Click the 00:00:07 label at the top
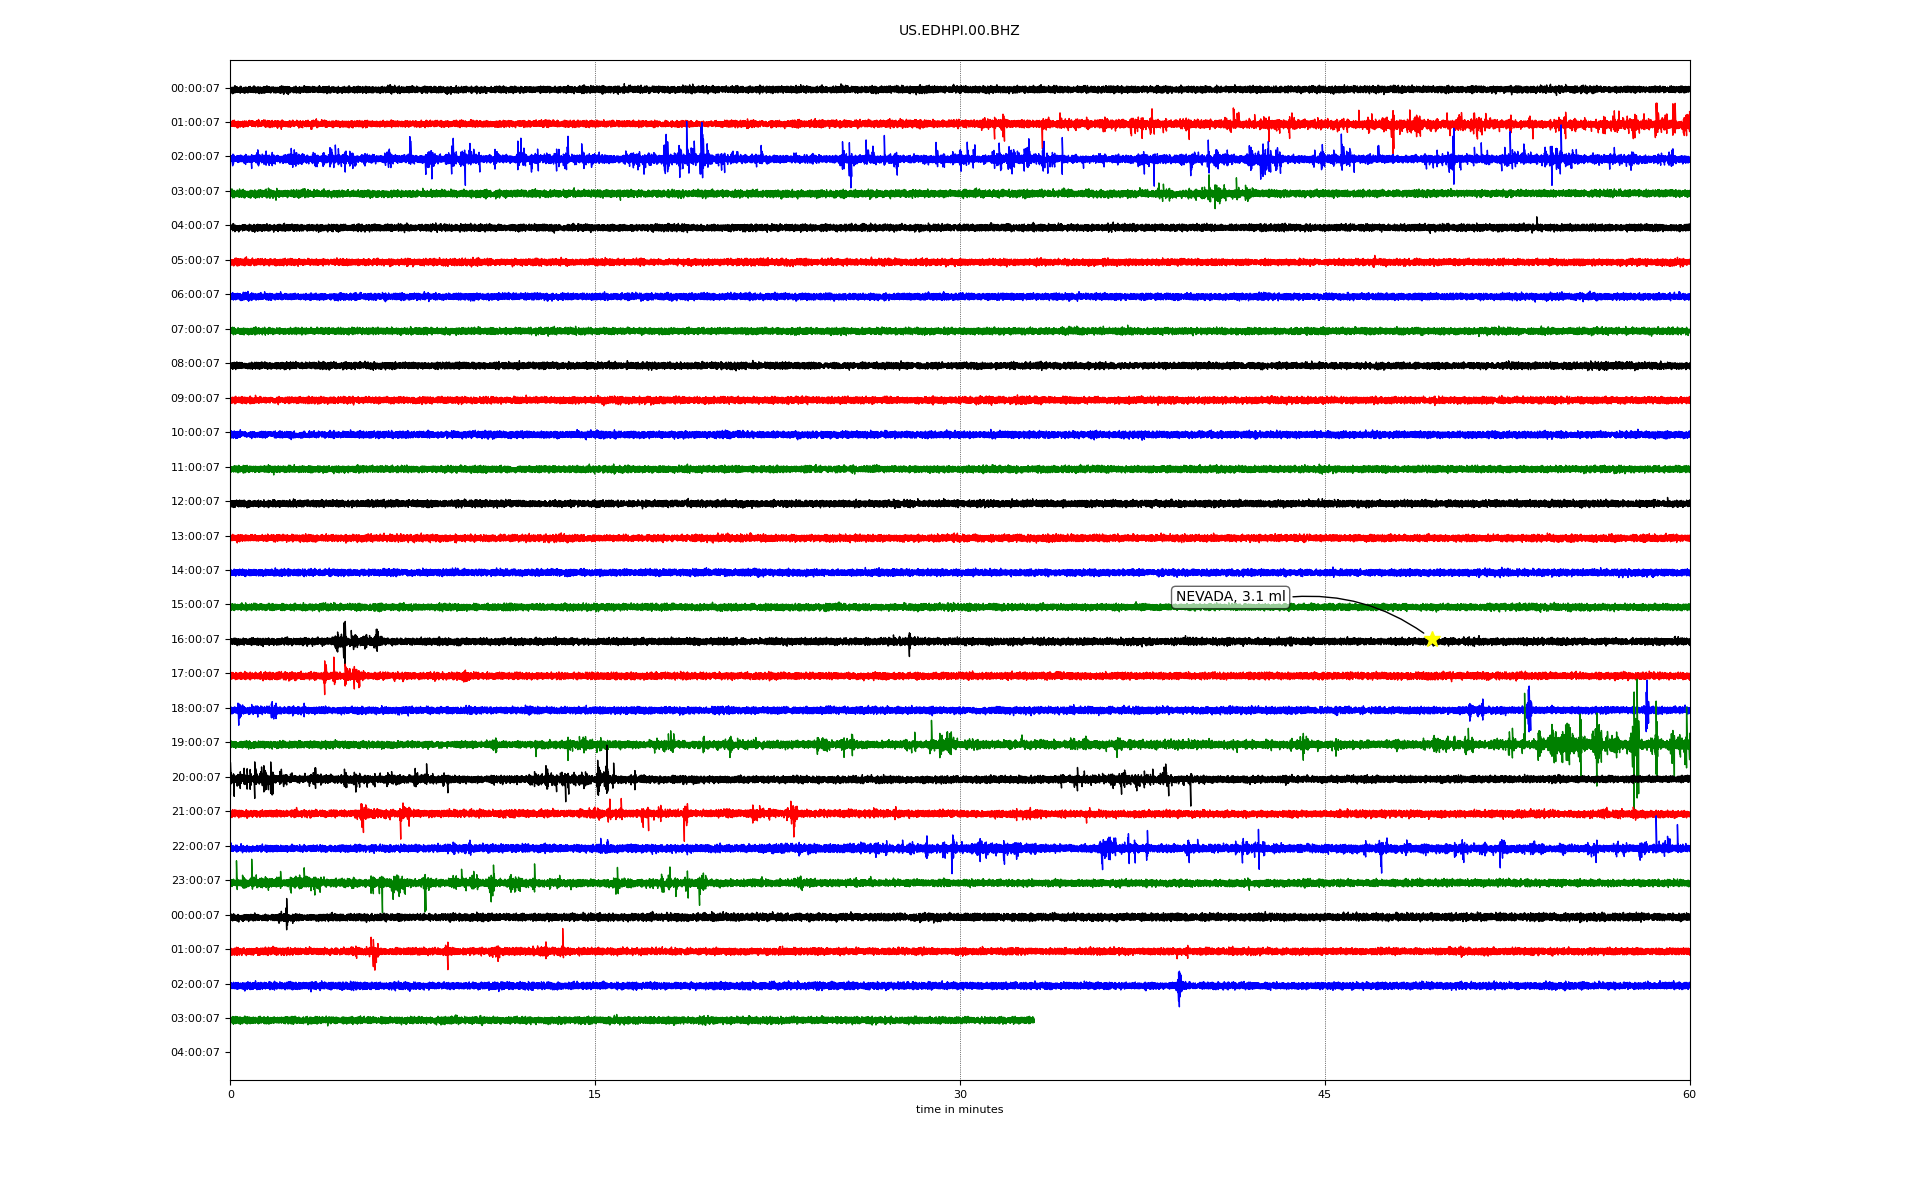Screen dimensions: 1920x1200 click(195, 89)
